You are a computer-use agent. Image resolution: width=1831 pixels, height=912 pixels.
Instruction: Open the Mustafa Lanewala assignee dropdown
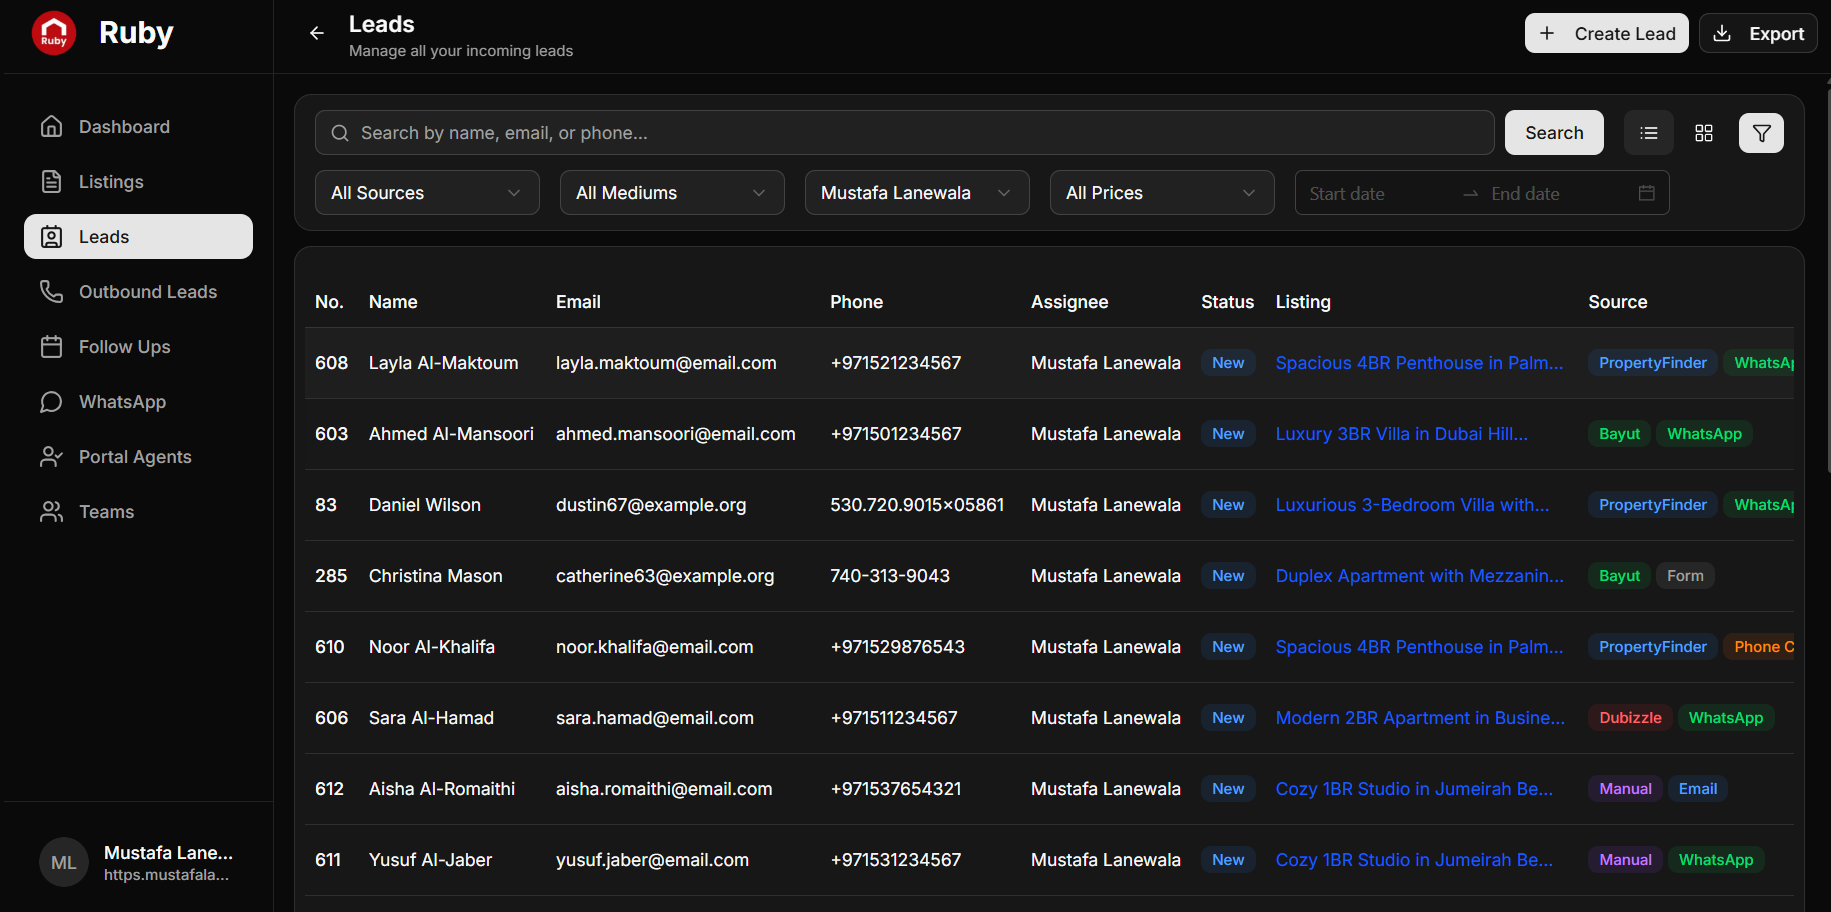pyautogui.click(x=916, y=193)
